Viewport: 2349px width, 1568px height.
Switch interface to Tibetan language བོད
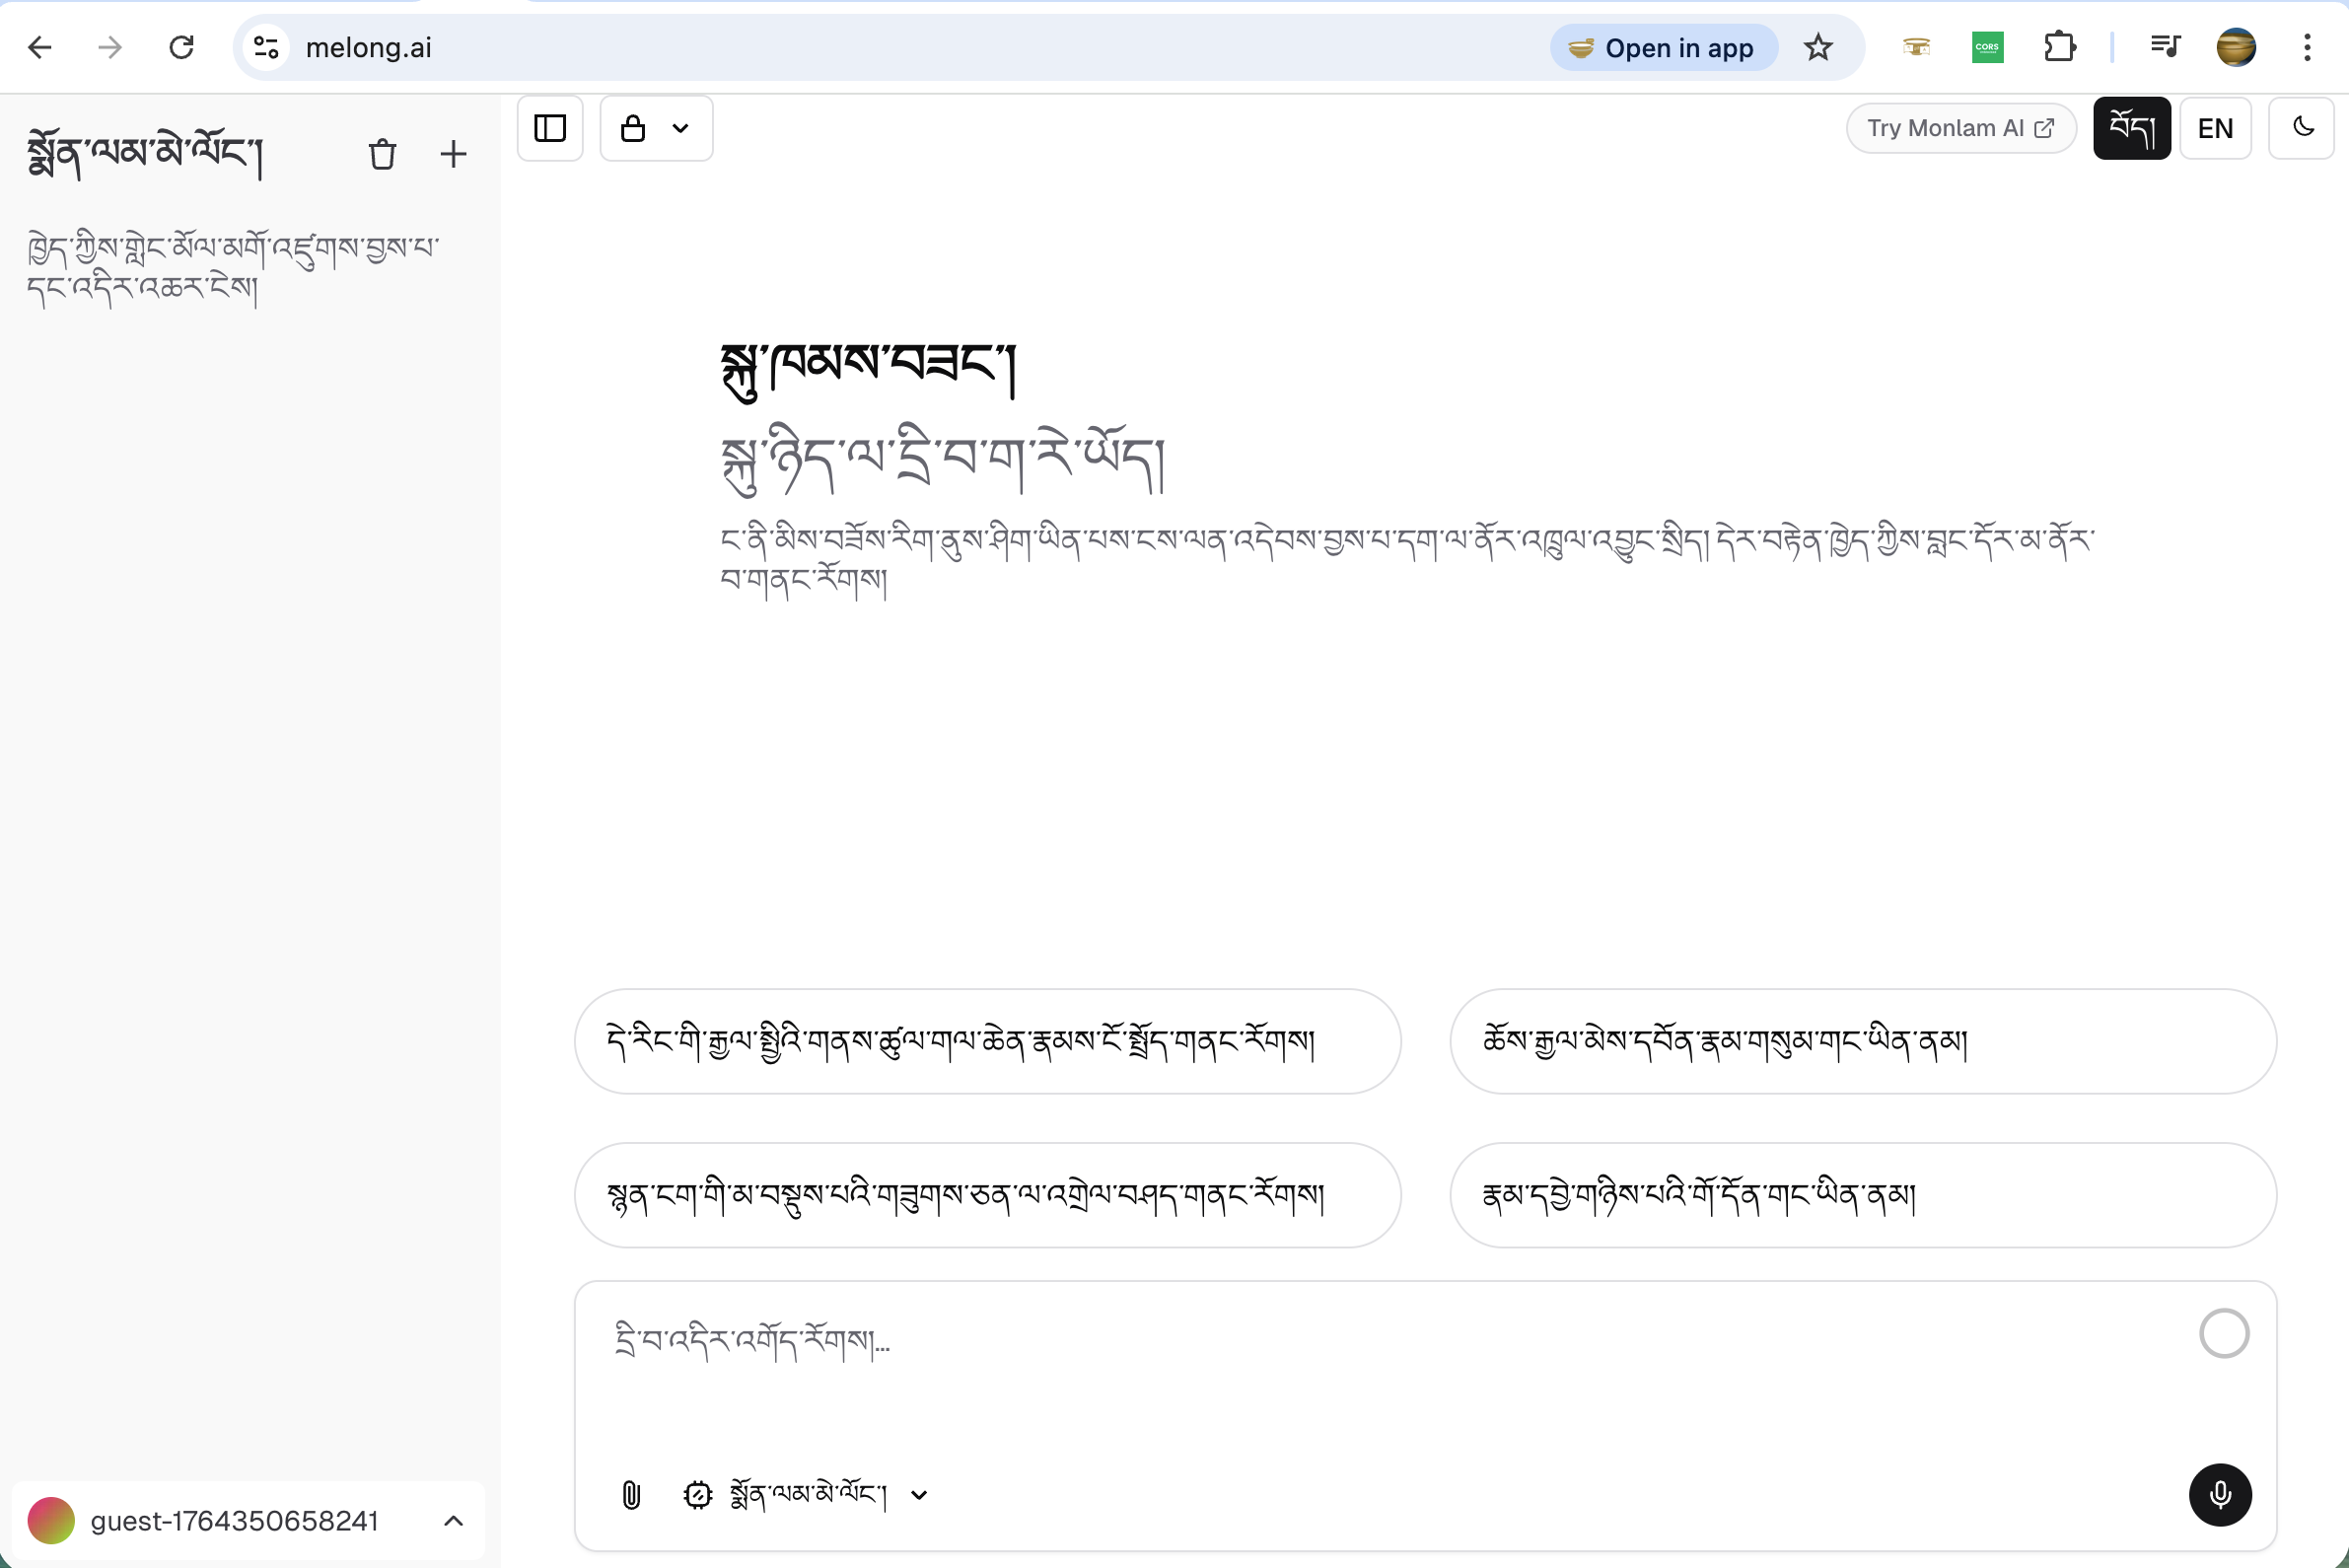pos(2132,128)
